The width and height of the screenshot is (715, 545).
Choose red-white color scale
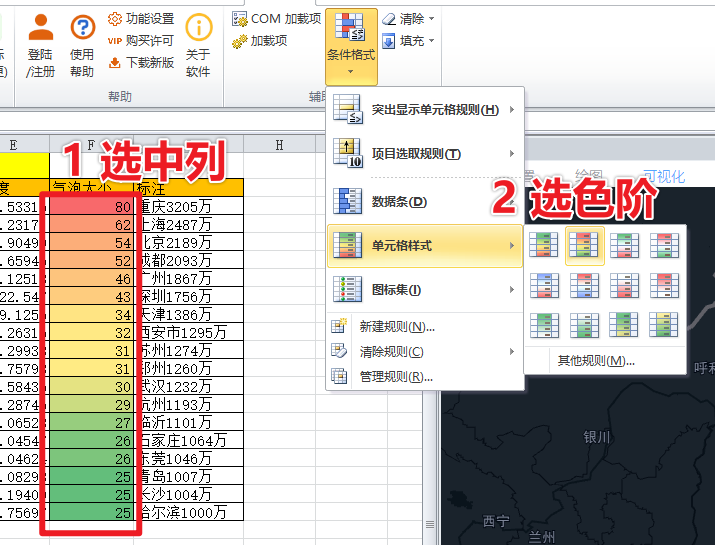(x=664, y=285)
